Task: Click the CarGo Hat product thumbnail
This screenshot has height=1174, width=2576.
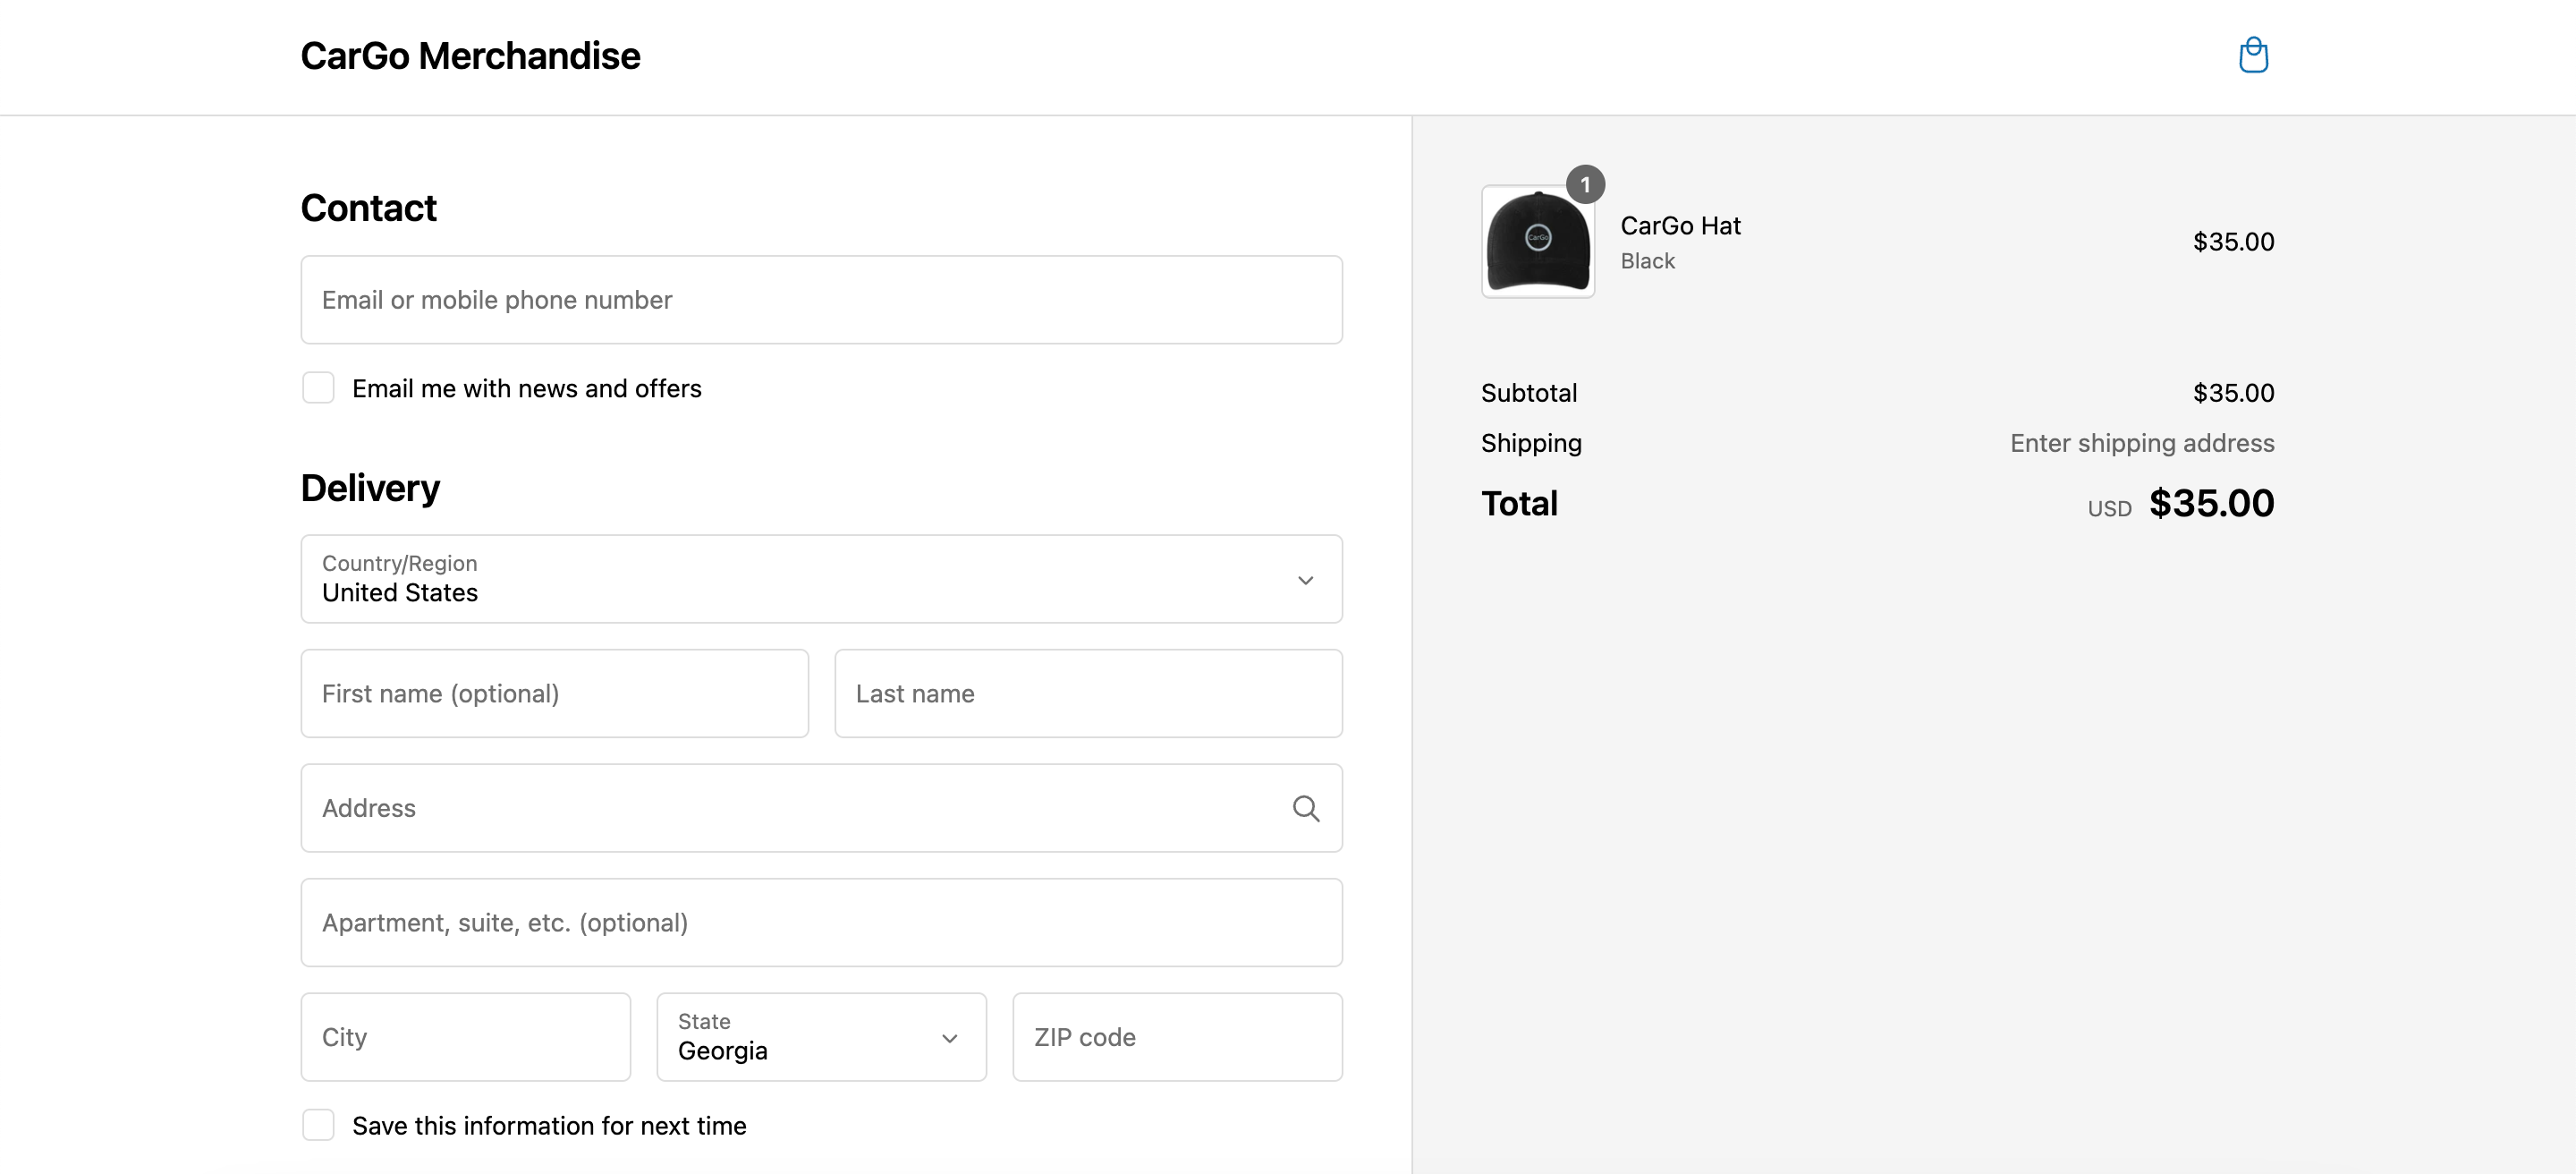Action: [x=1537, y=242]
